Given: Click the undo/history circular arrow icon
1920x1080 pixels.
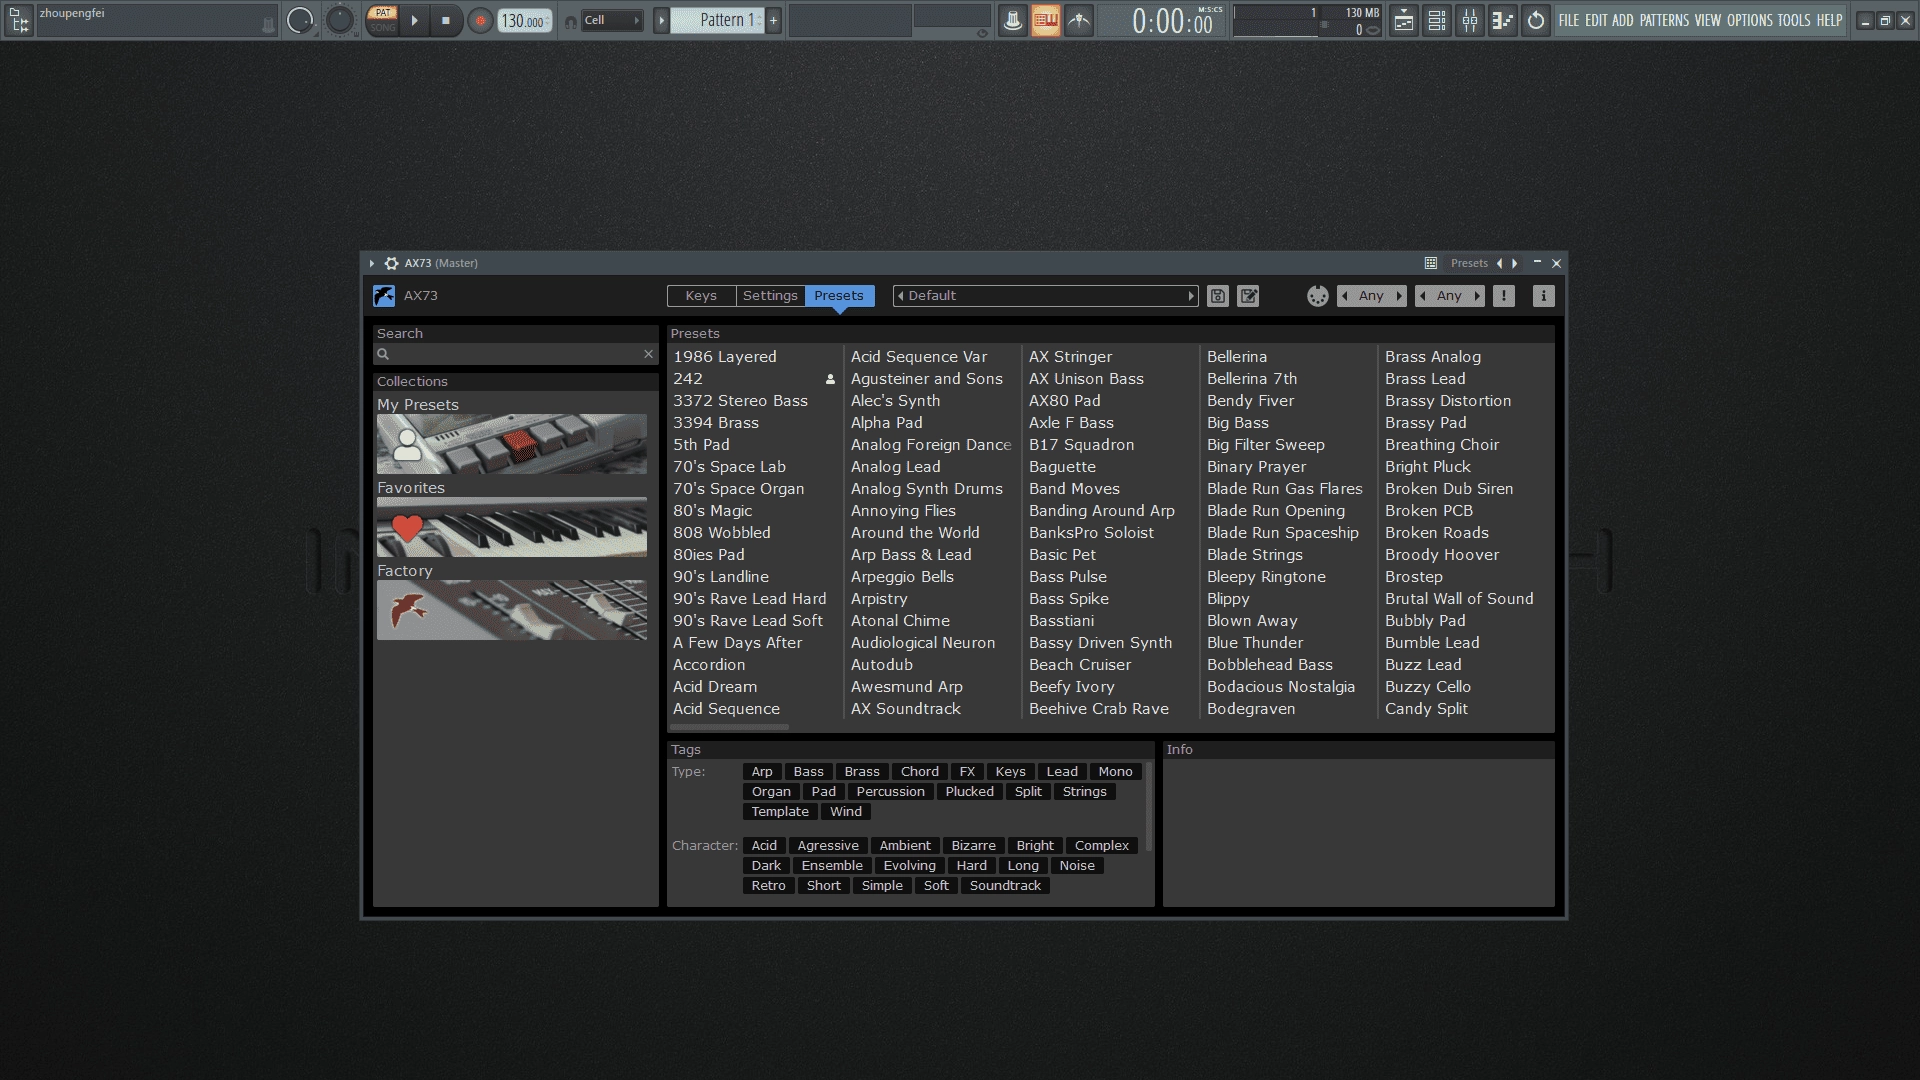Looking at the screenshot, I should point(1536,20).
